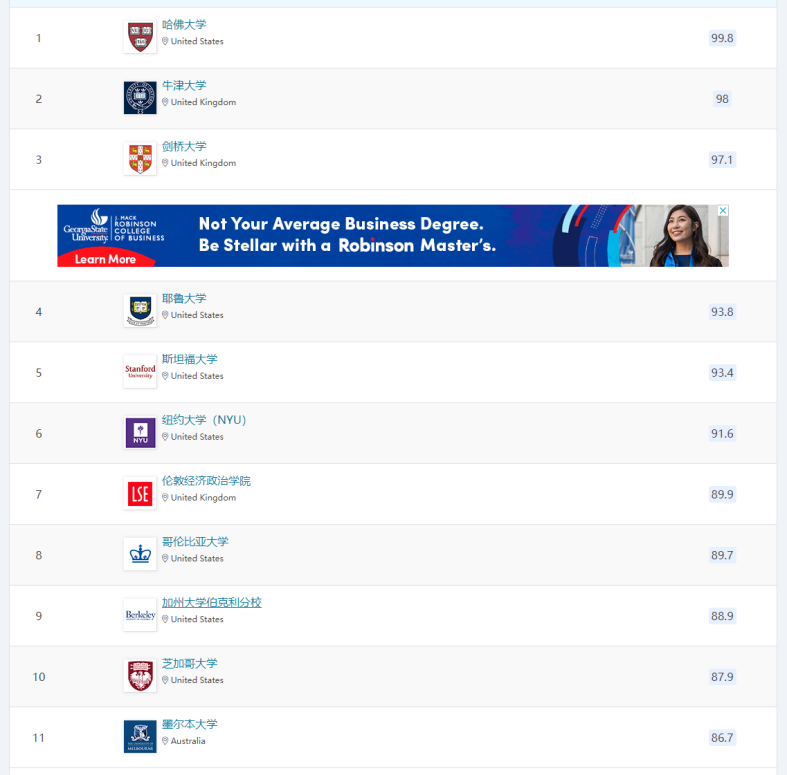This screenshot has height=775, width=787.
Task: Open the 伦敦经济政治学院 link
Action: click(x=206, y=481)
